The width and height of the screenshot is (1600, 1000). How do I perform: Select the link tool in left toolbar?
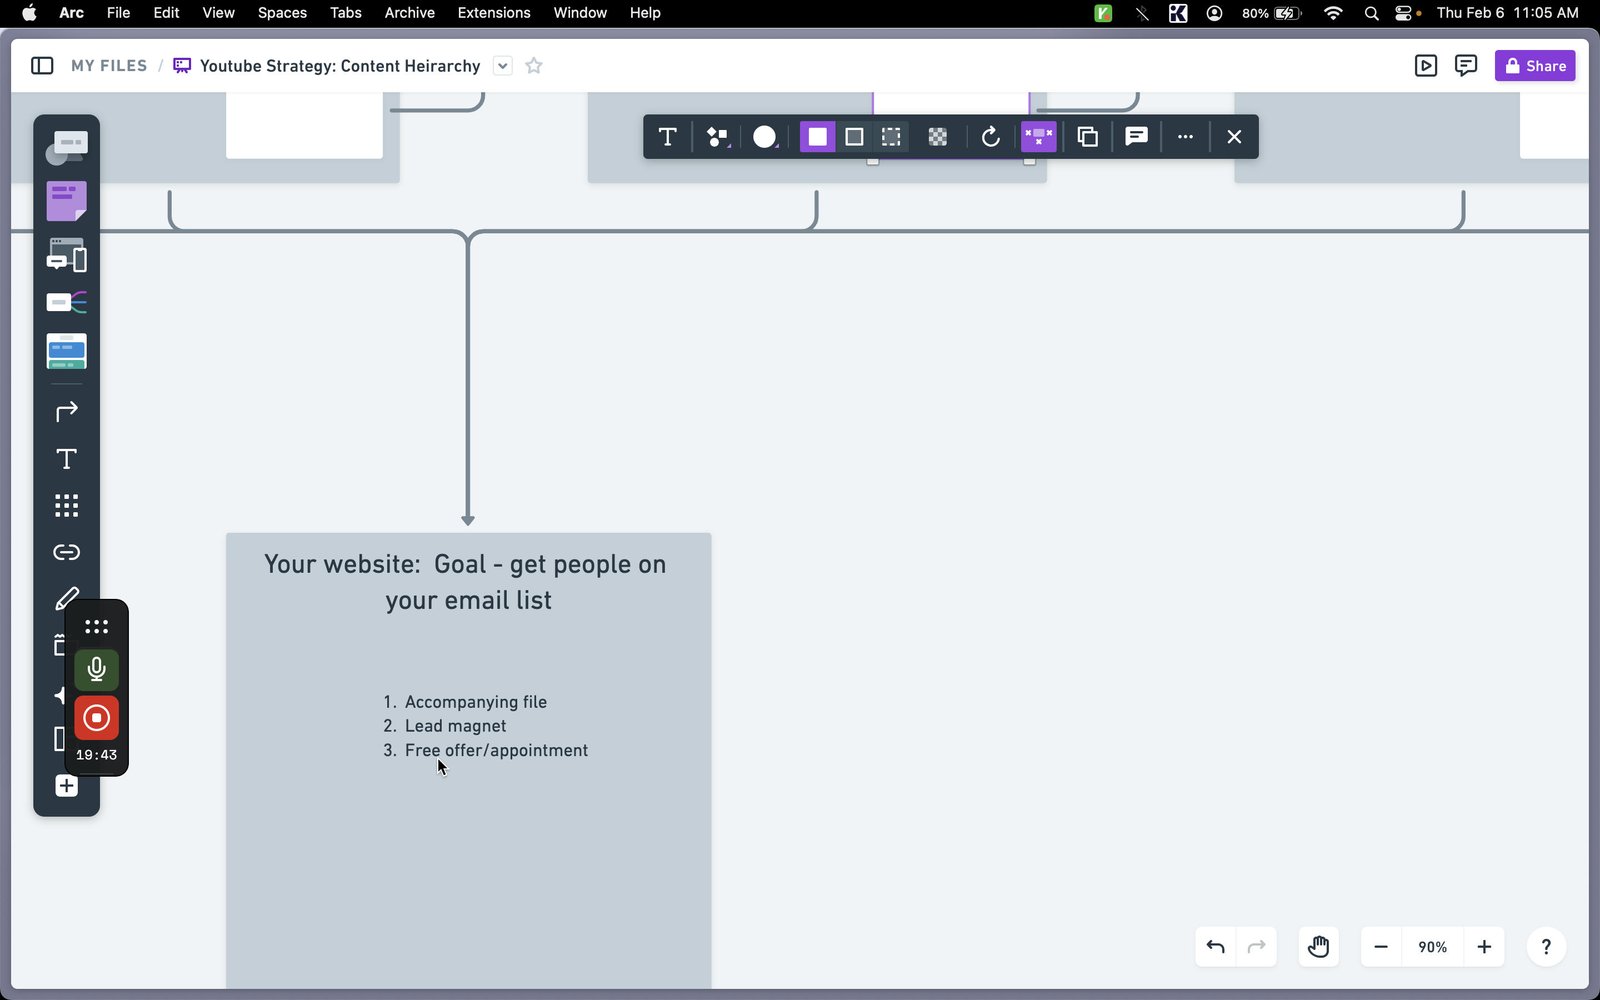pos(66,552)
